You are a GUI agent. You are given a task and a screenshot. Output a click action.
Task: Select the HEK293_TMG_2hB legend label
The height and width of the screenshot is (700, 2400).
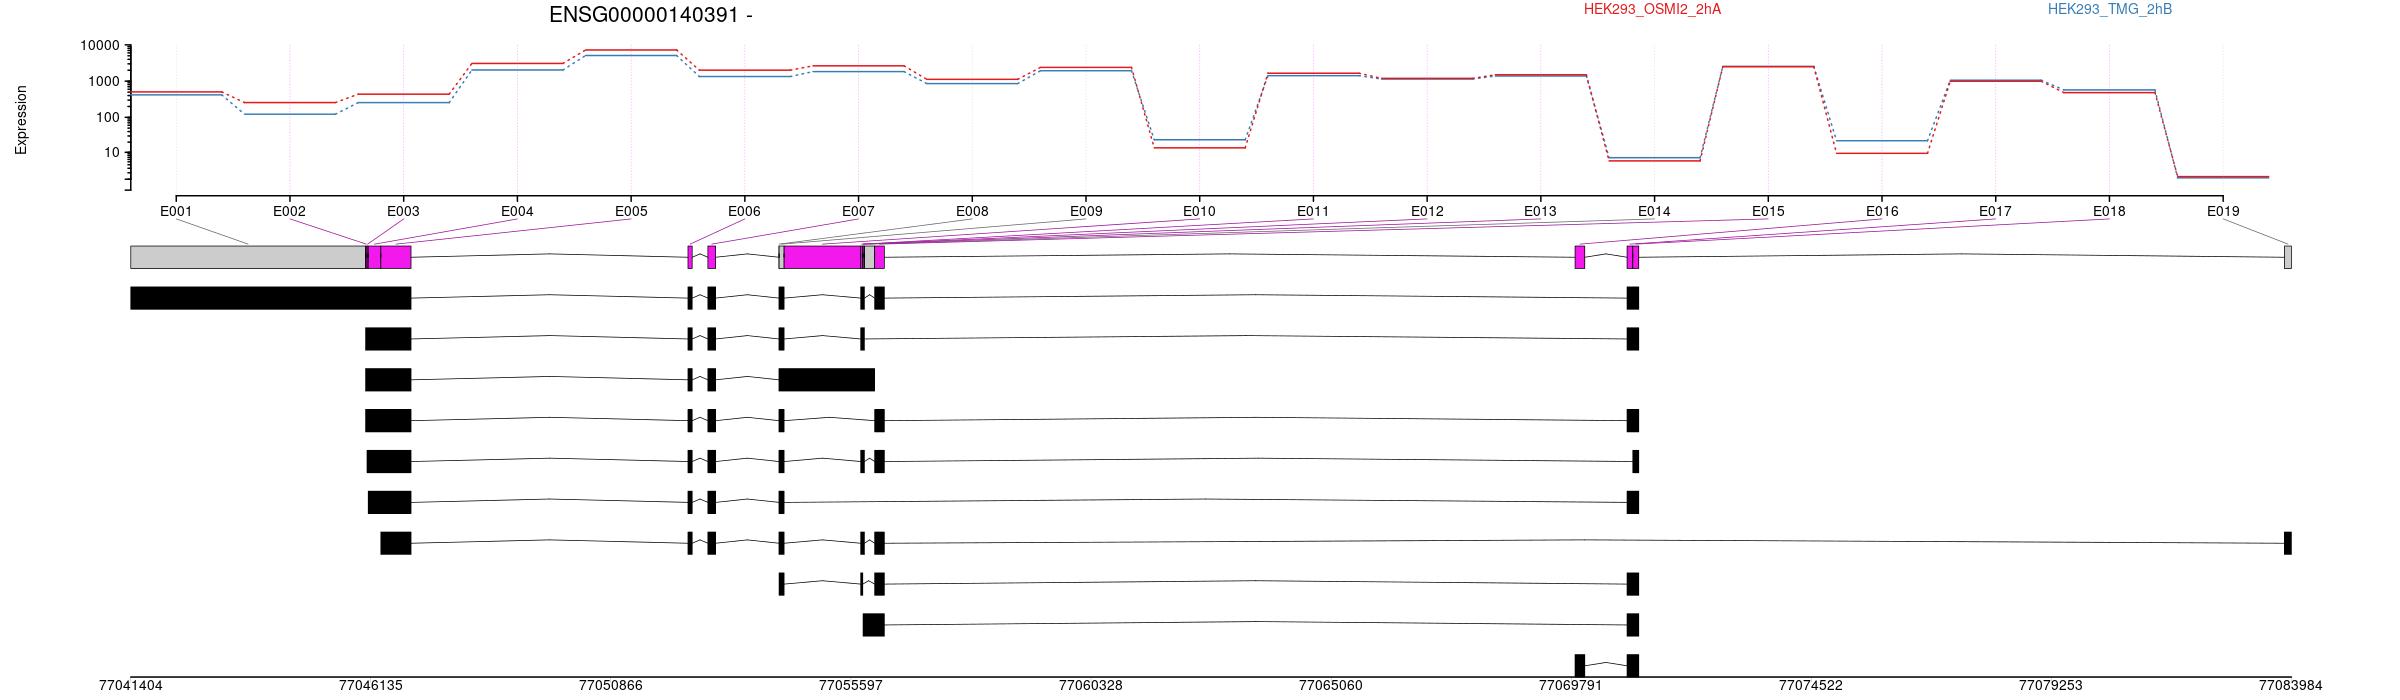click(x=2110, y=9)
